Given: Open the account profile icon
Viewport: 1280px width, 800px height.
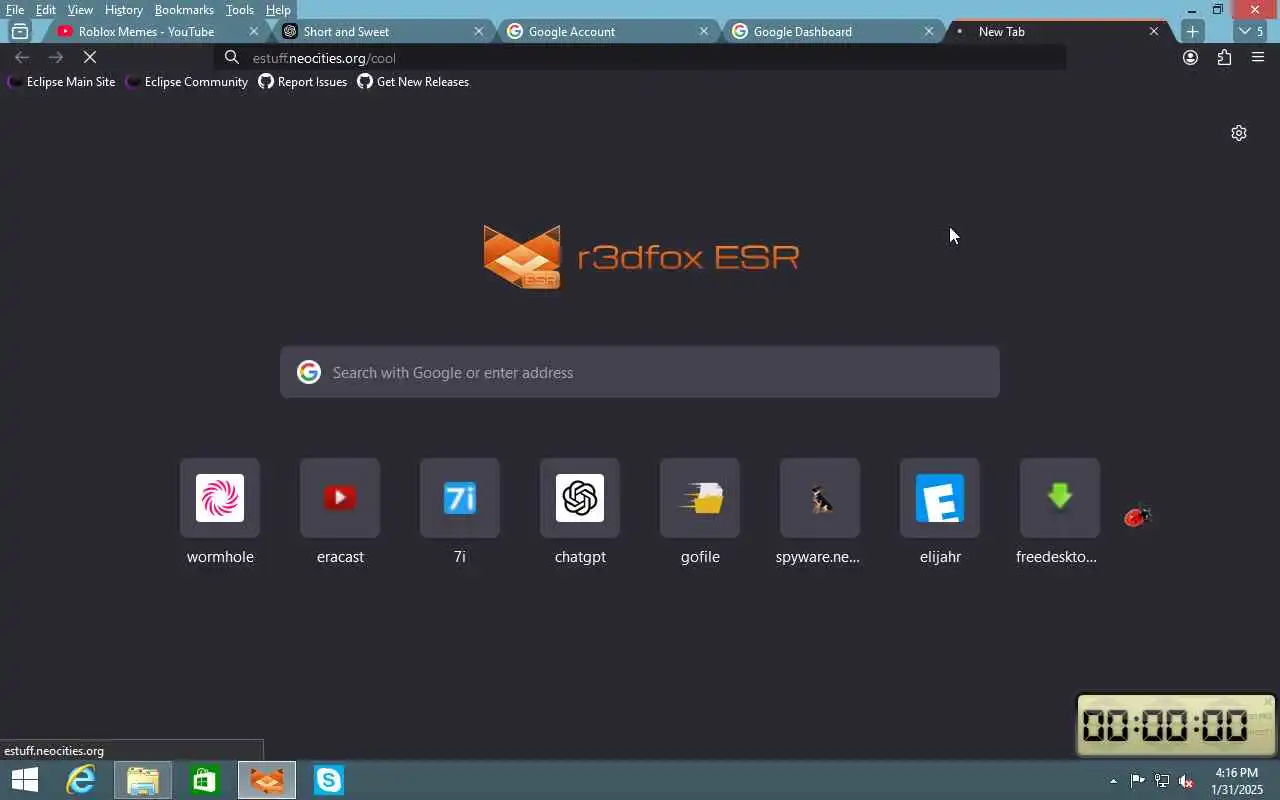Looking at the screenshot, I should pyautogui.click(x=1190, y=58).
